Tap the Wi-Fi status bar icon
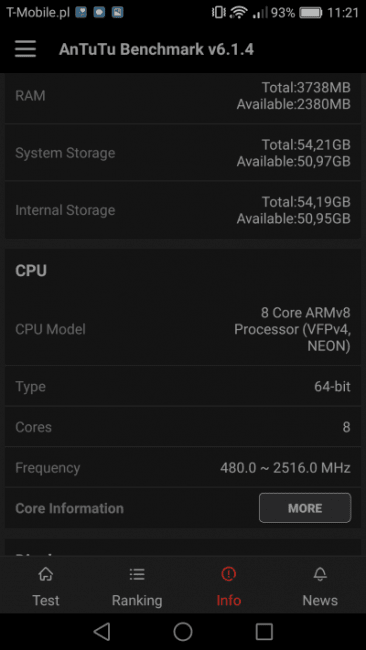The width and height of the screenshot is (366, 650). point(239,12)
